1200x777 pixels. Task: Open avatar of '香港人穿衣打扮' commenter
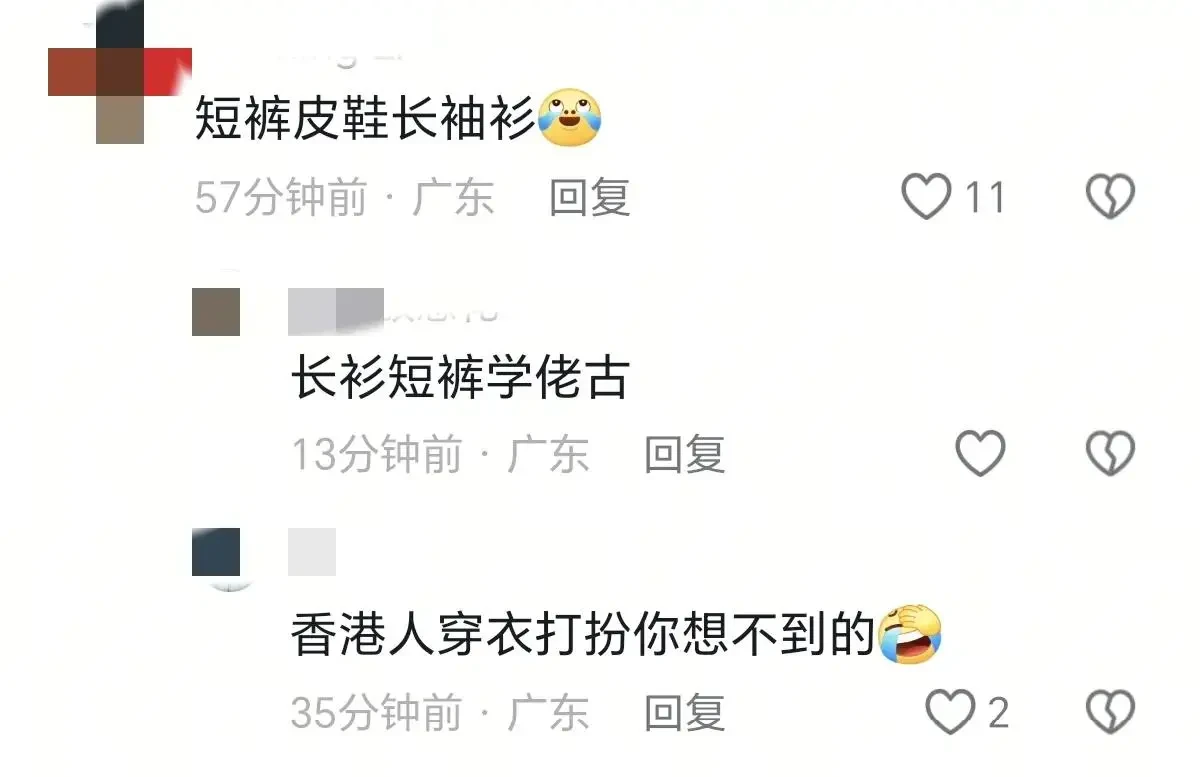[216, 552]
